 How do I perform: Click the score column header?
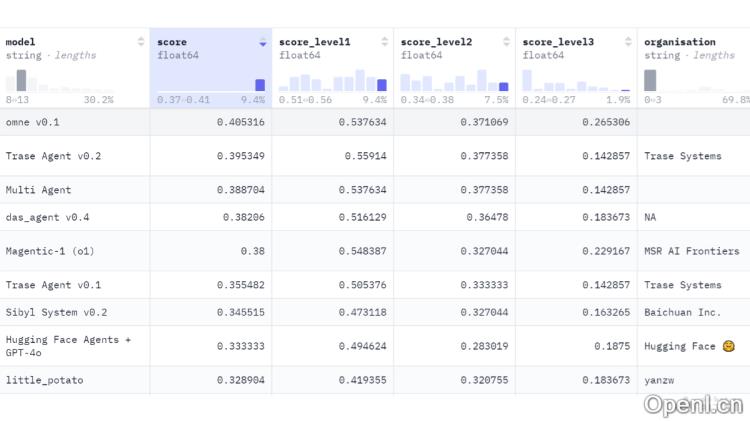(x=172, y=42)
